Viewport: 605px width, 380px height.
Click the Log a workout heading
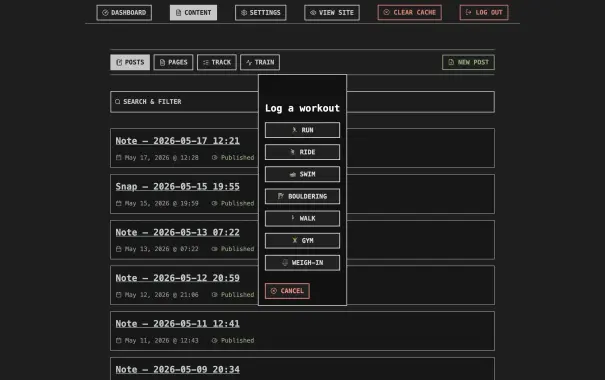302,108
